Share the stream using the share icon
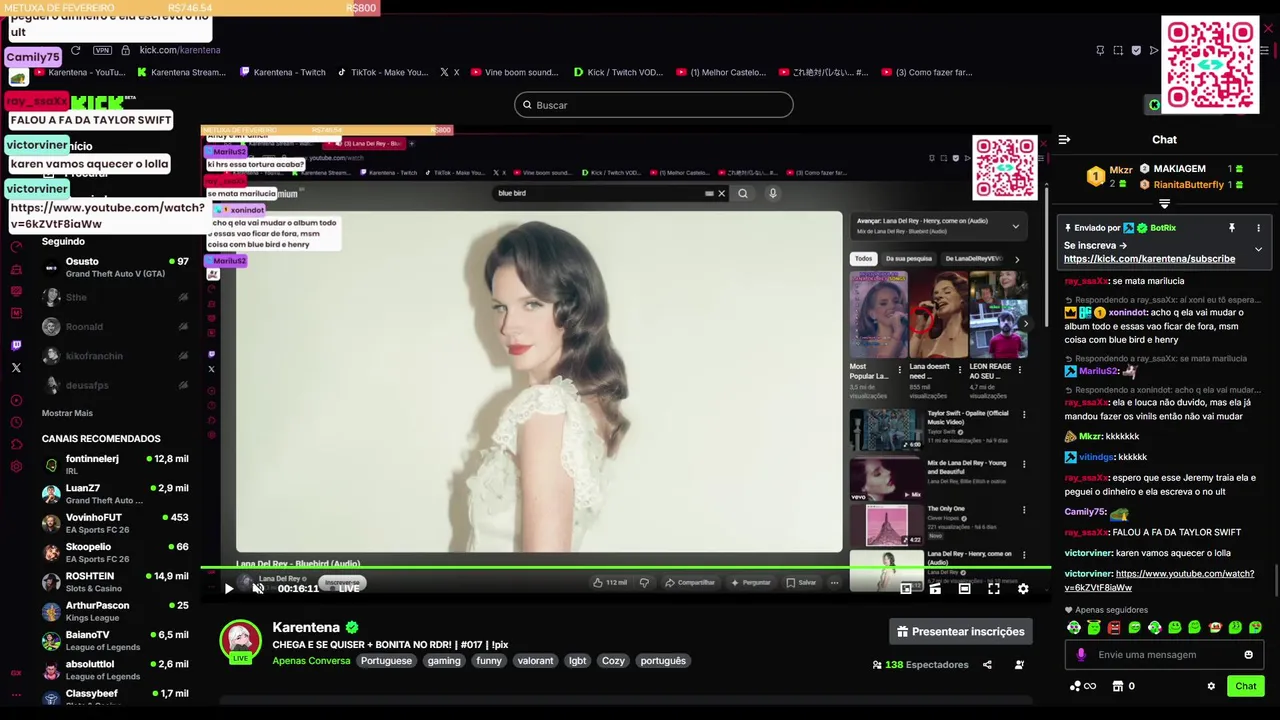 pos(987,665)
